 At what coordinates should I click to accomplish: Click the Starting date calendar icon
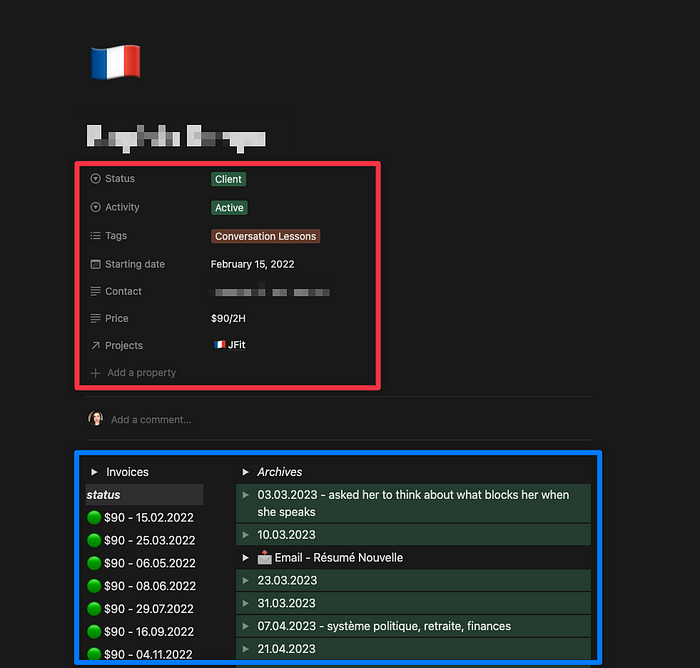click(x=95, y=264)
